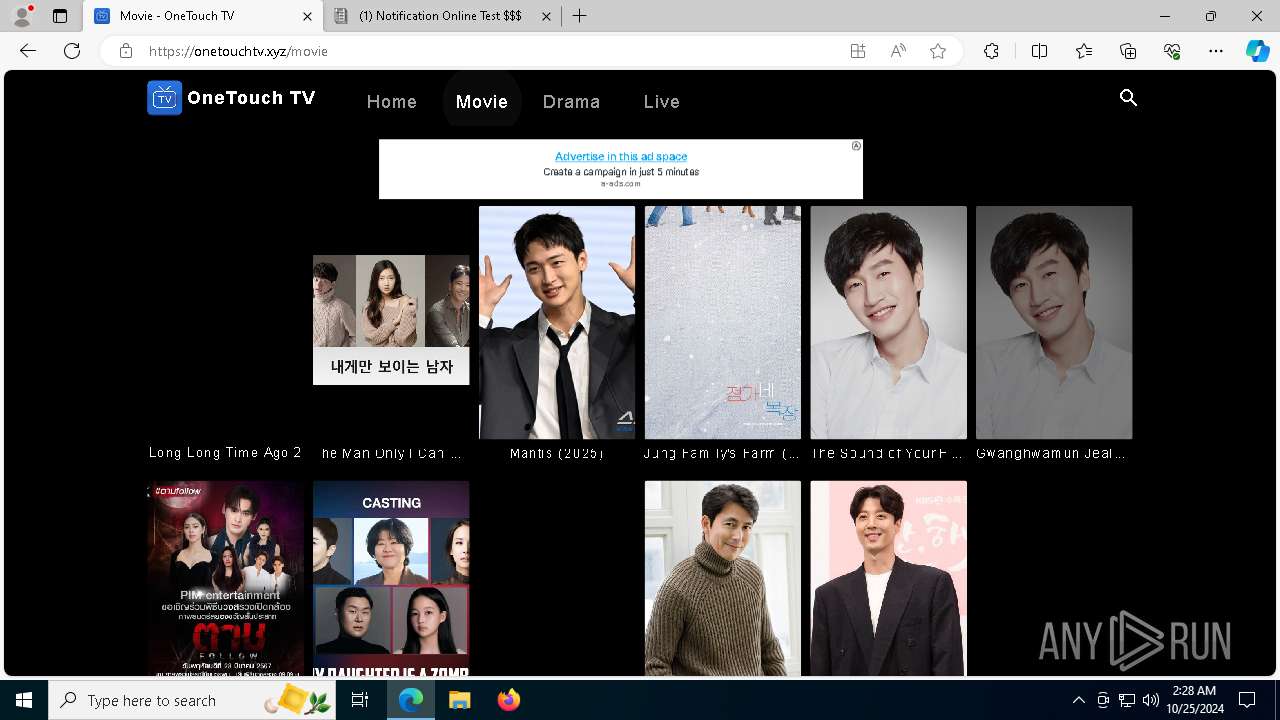This screenshot has height=720, width=1280.
Task: Add this page to favorites with the star
Action: tap(938, 51)
